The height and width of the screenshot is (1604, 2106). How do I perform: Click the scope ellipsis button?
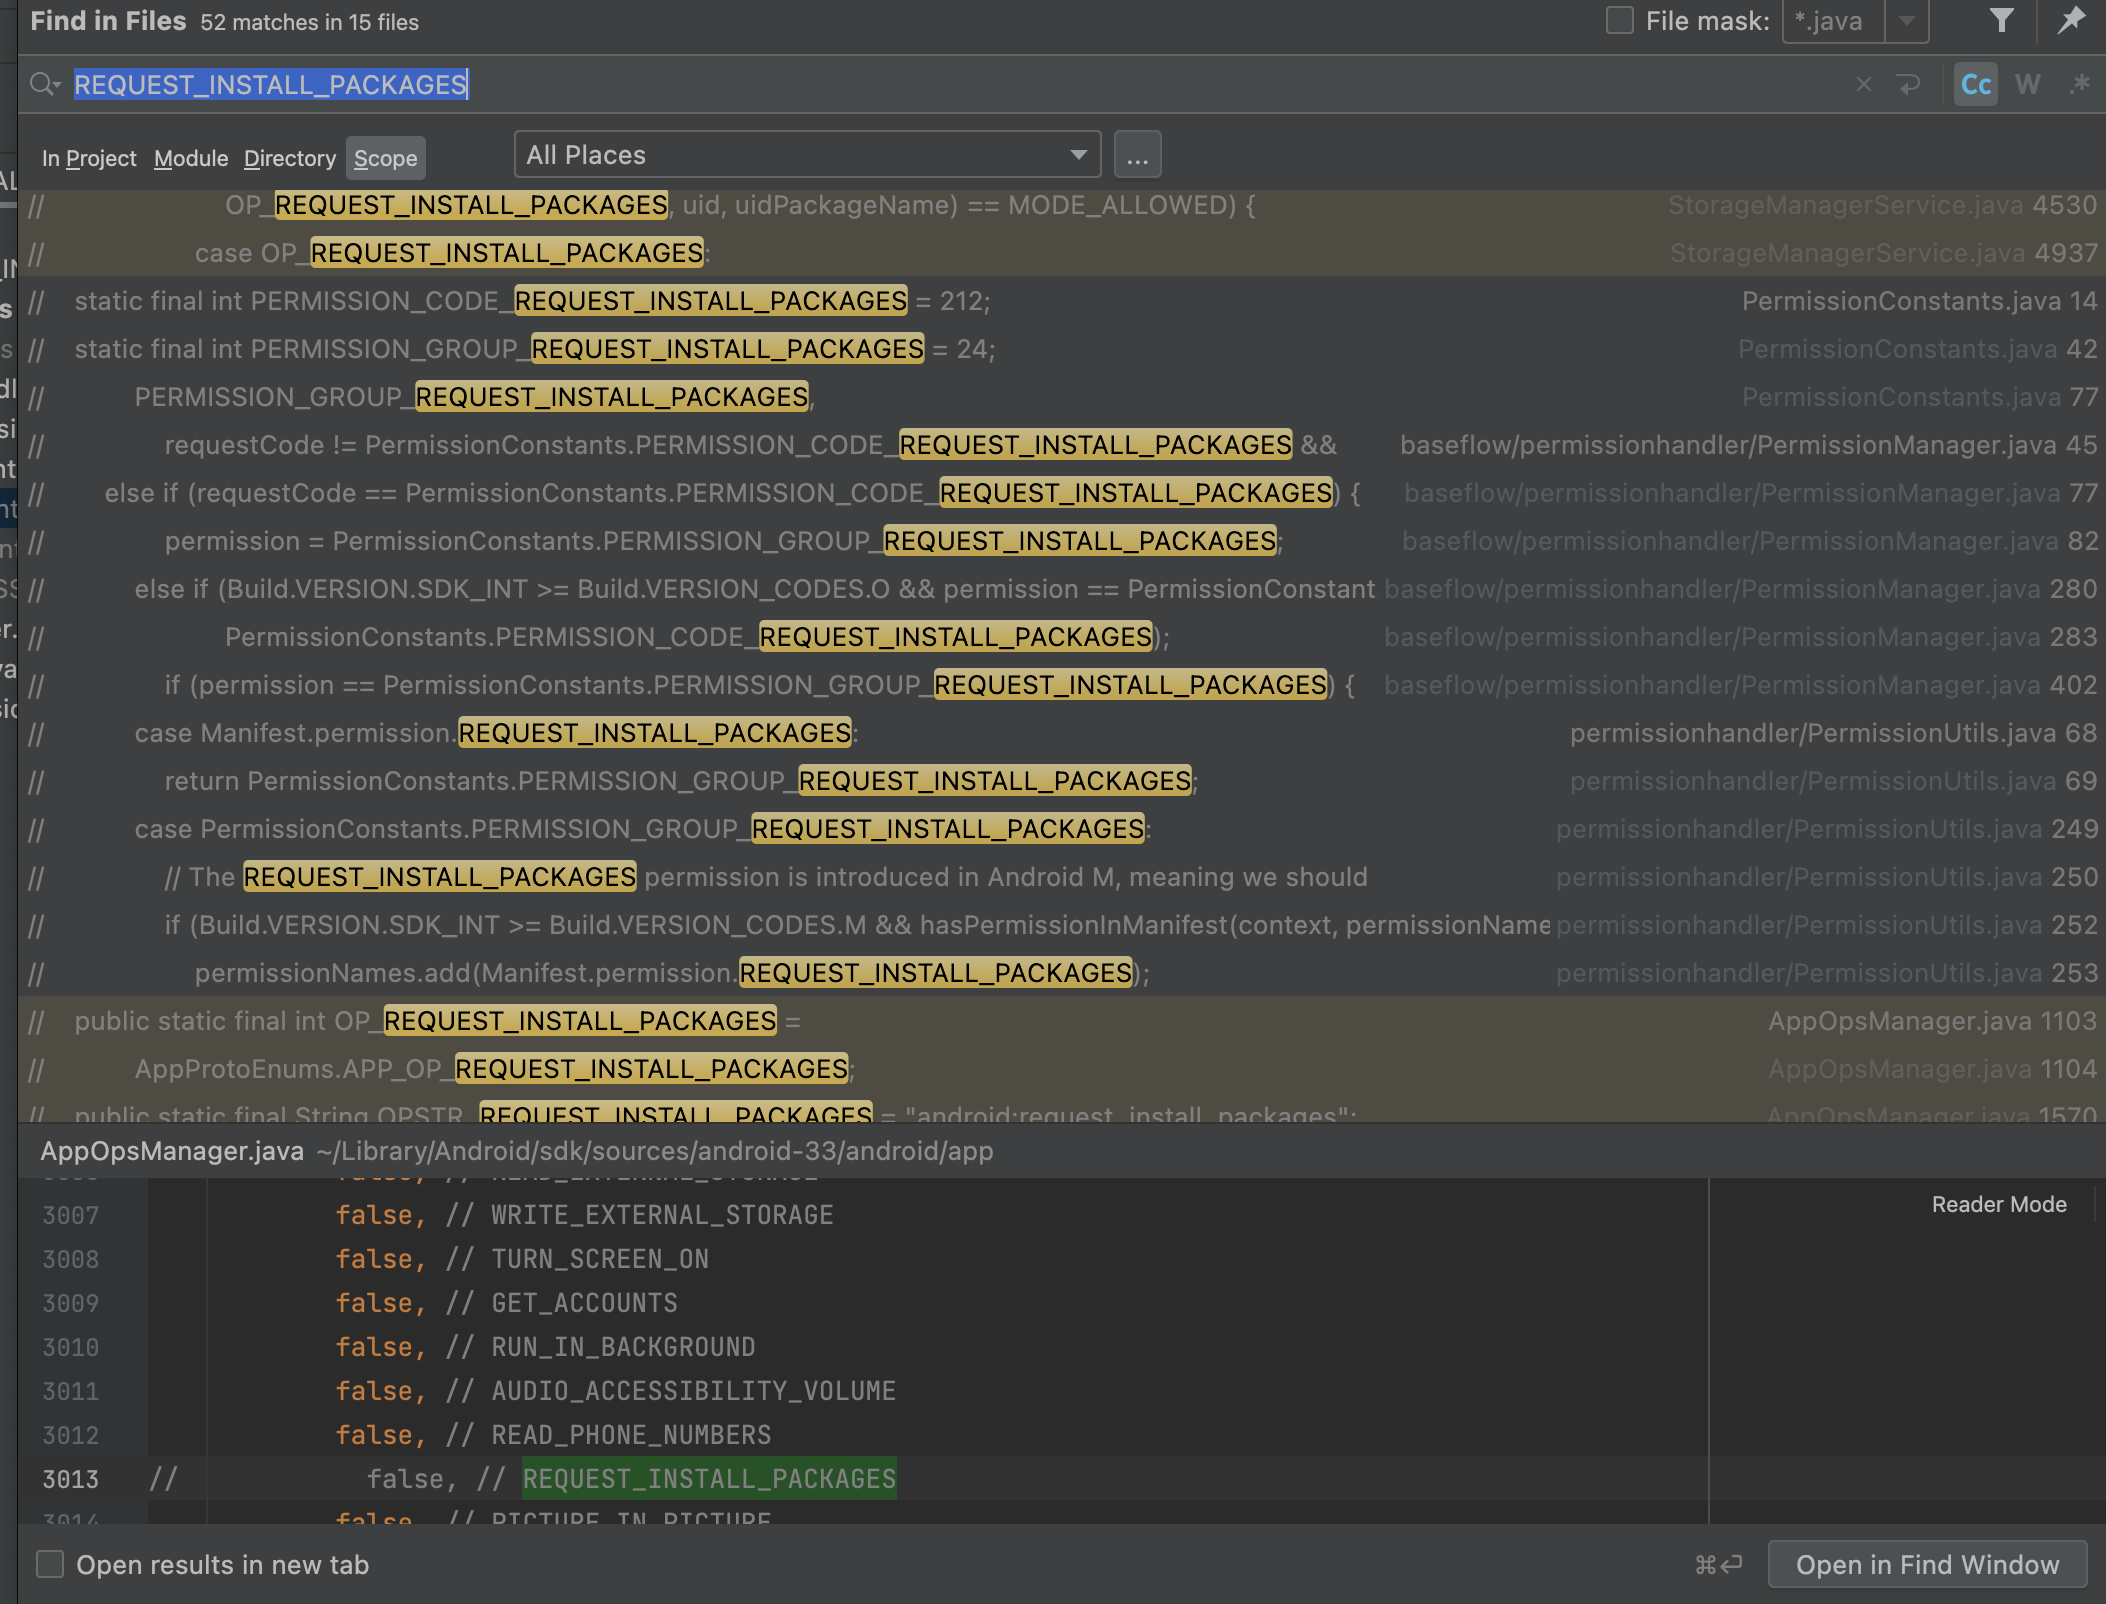(x=1137, y=156)
